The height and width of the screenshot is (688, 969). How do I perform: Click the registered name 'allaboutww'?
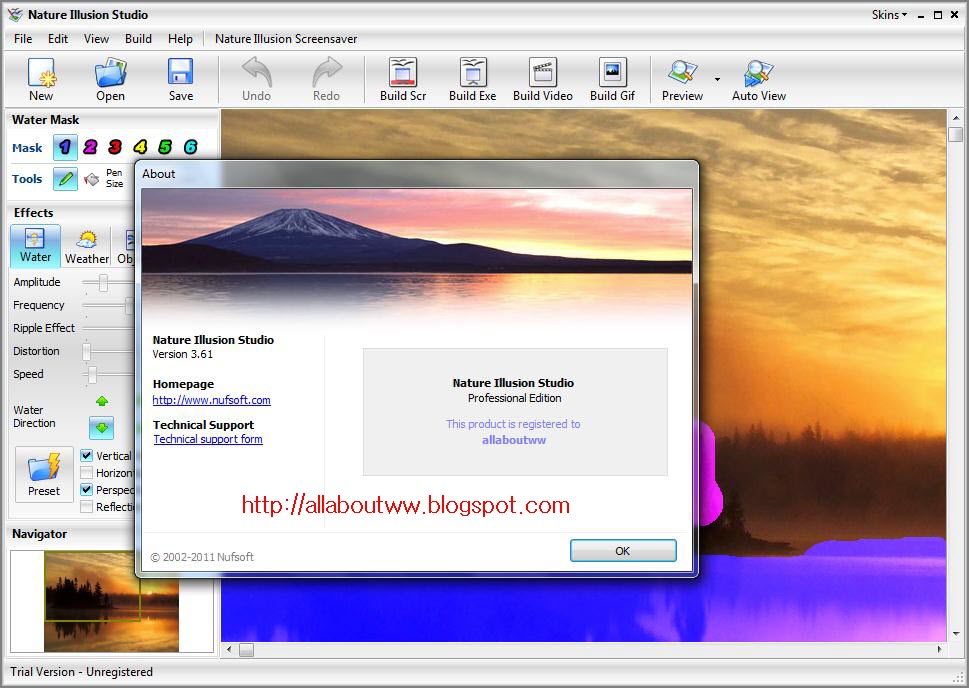click(514, 440)
